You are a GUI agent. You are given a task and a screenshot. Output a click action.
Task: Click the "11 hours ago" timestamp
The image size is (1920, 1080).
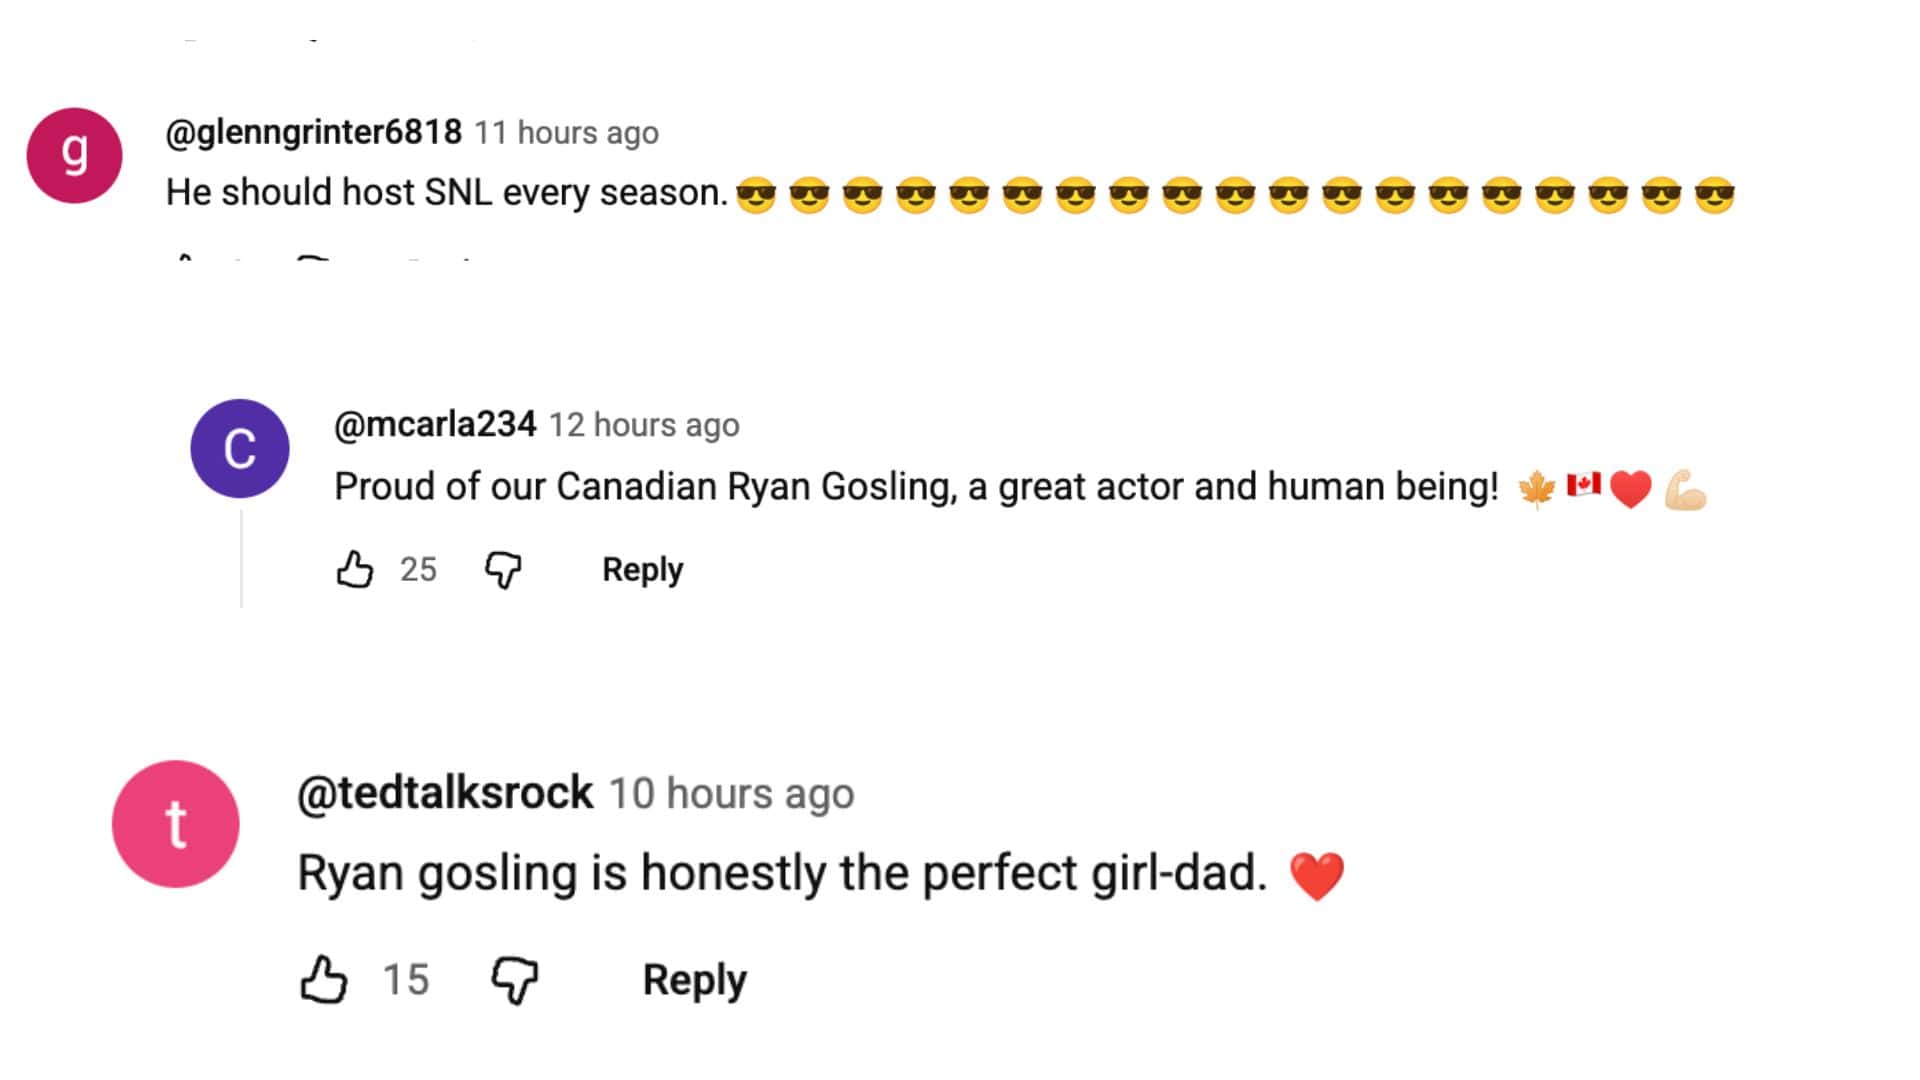click(x=566, y=133)
